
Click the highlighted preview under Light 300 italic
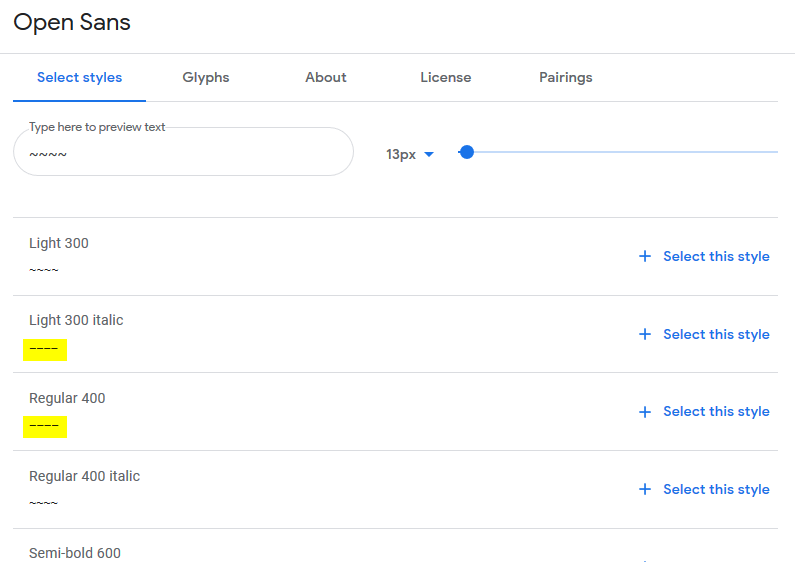pyautogui.click(x=45, y=349)
